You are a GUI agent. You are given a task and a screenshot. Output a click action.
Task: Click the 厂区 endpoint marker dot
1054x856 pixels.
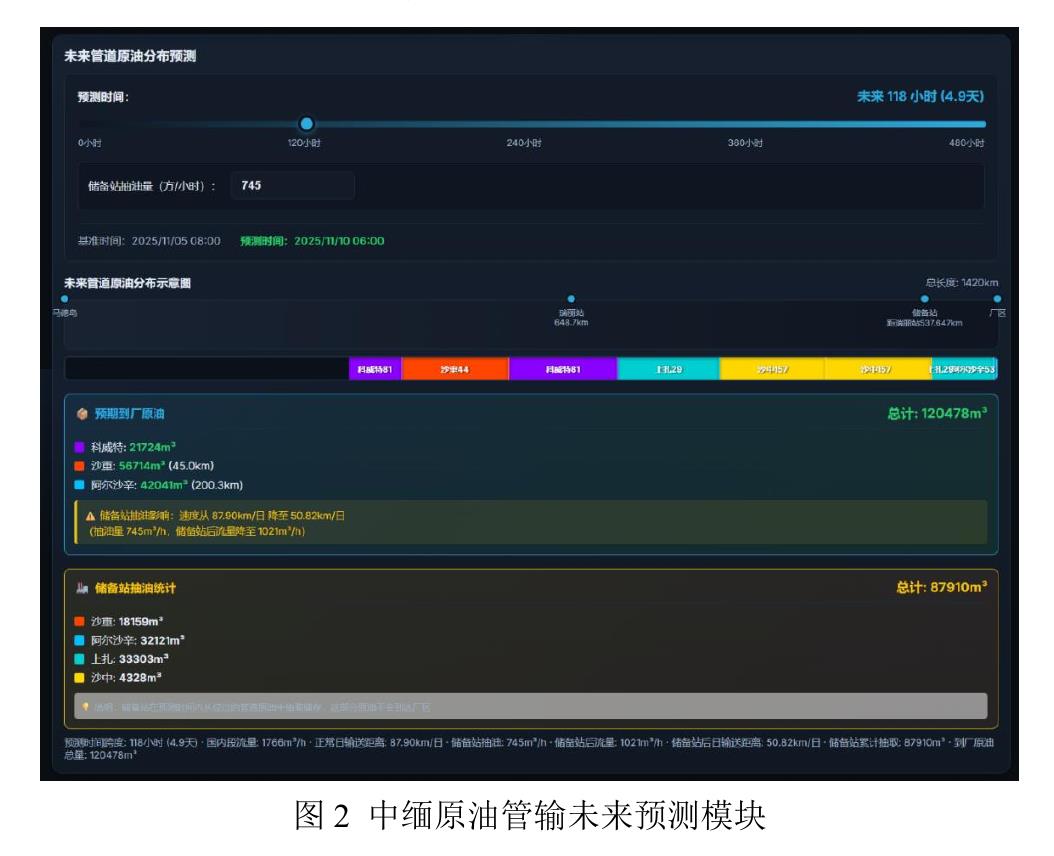click(998, 299)
